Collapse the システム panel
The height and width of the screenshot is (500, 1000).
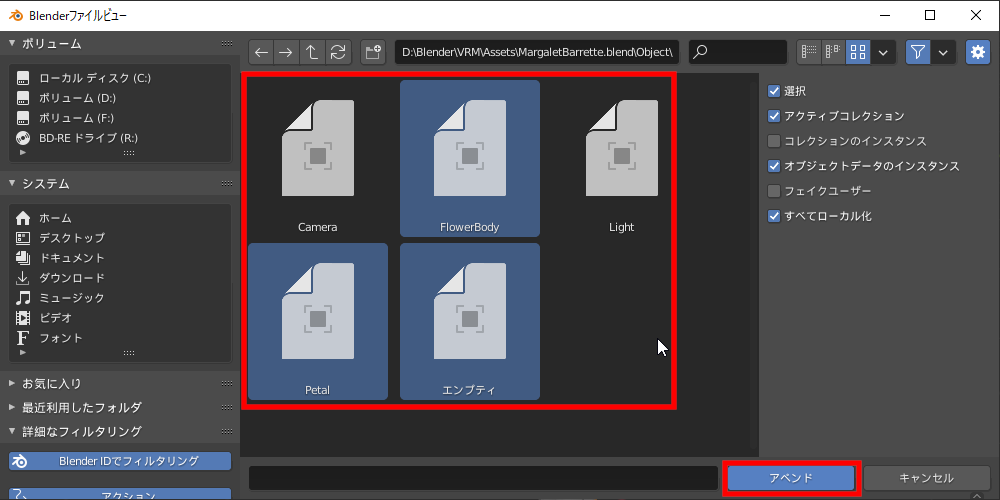pyautogui.click(x=11, y=184)
